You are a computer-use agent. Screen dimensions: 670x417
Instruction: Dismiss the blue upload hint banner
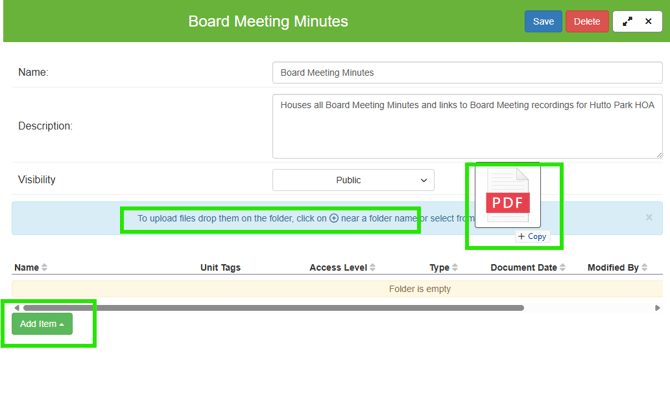point(649,217)
